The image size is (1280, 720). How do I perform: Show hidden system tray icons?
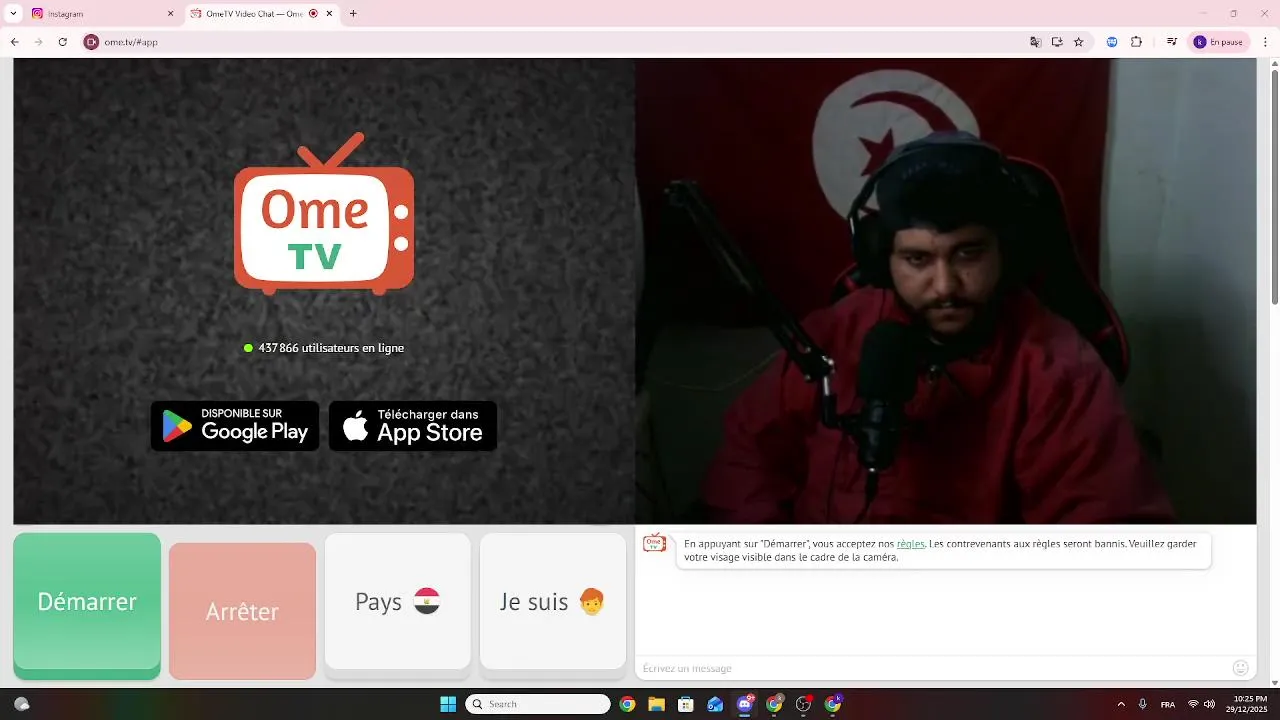pos(1120,704)
